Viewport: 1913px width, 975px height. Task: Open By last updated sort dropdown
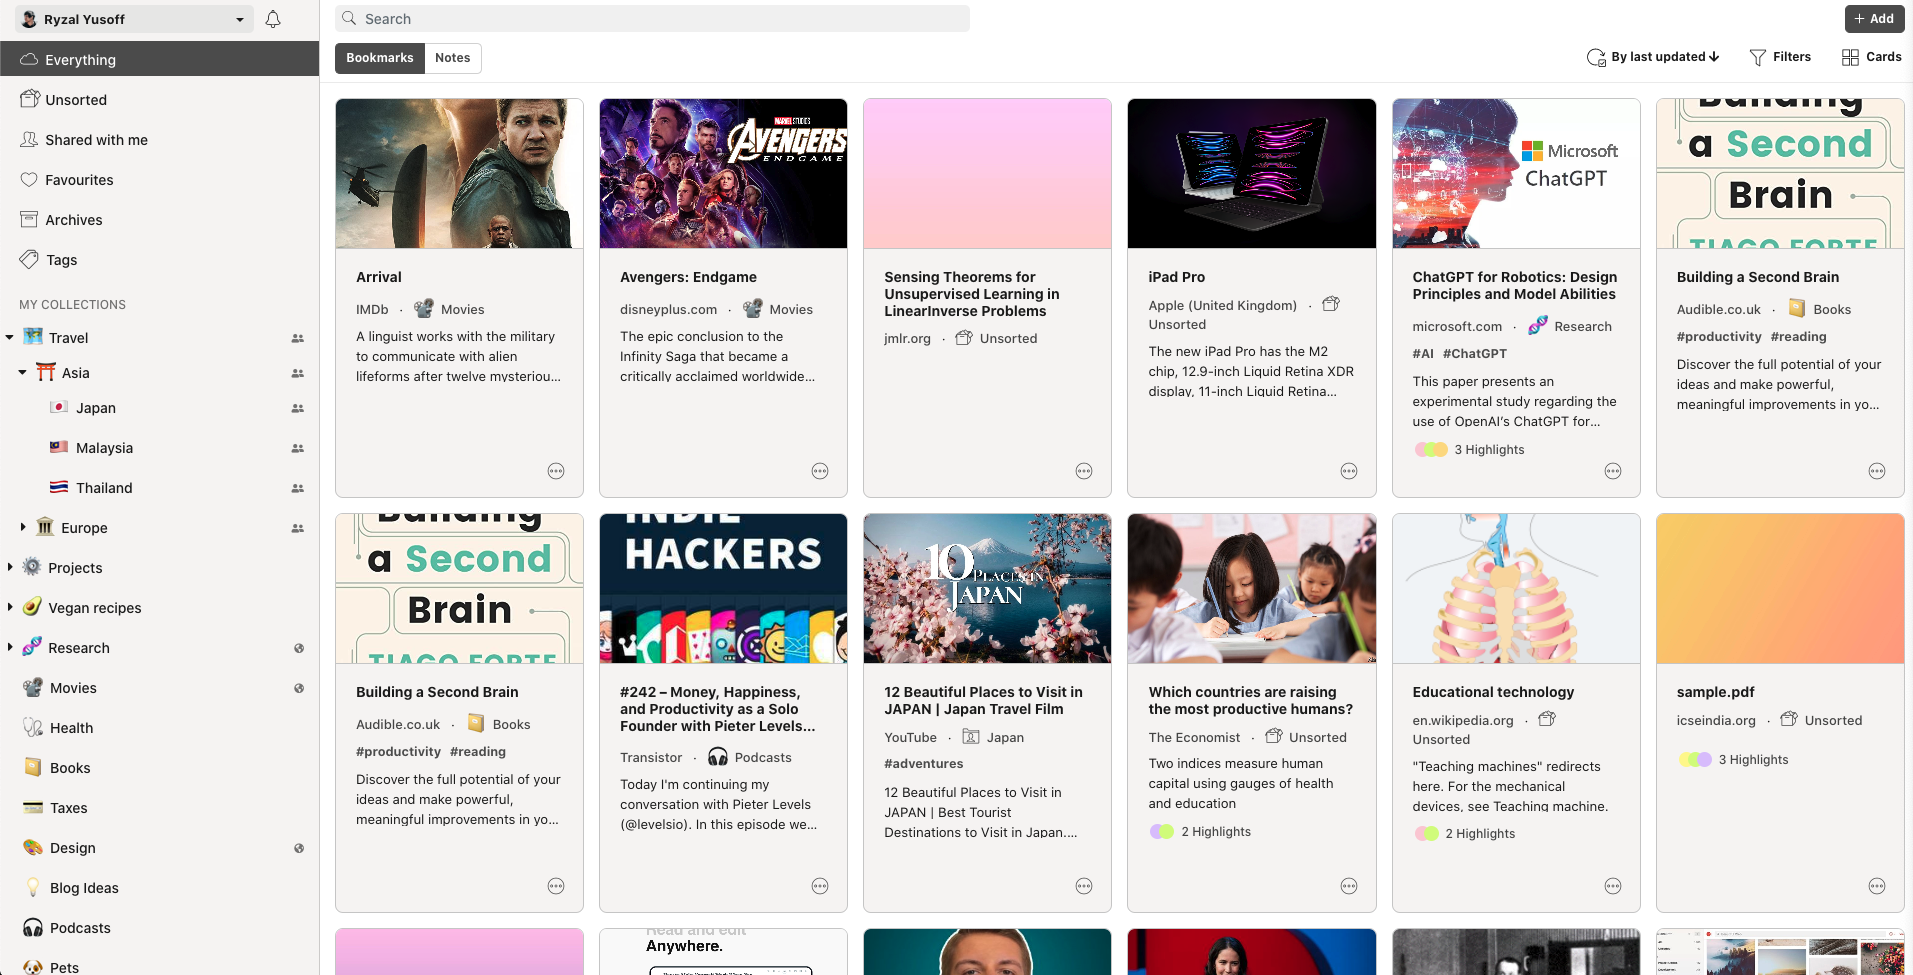(1653, 57)
